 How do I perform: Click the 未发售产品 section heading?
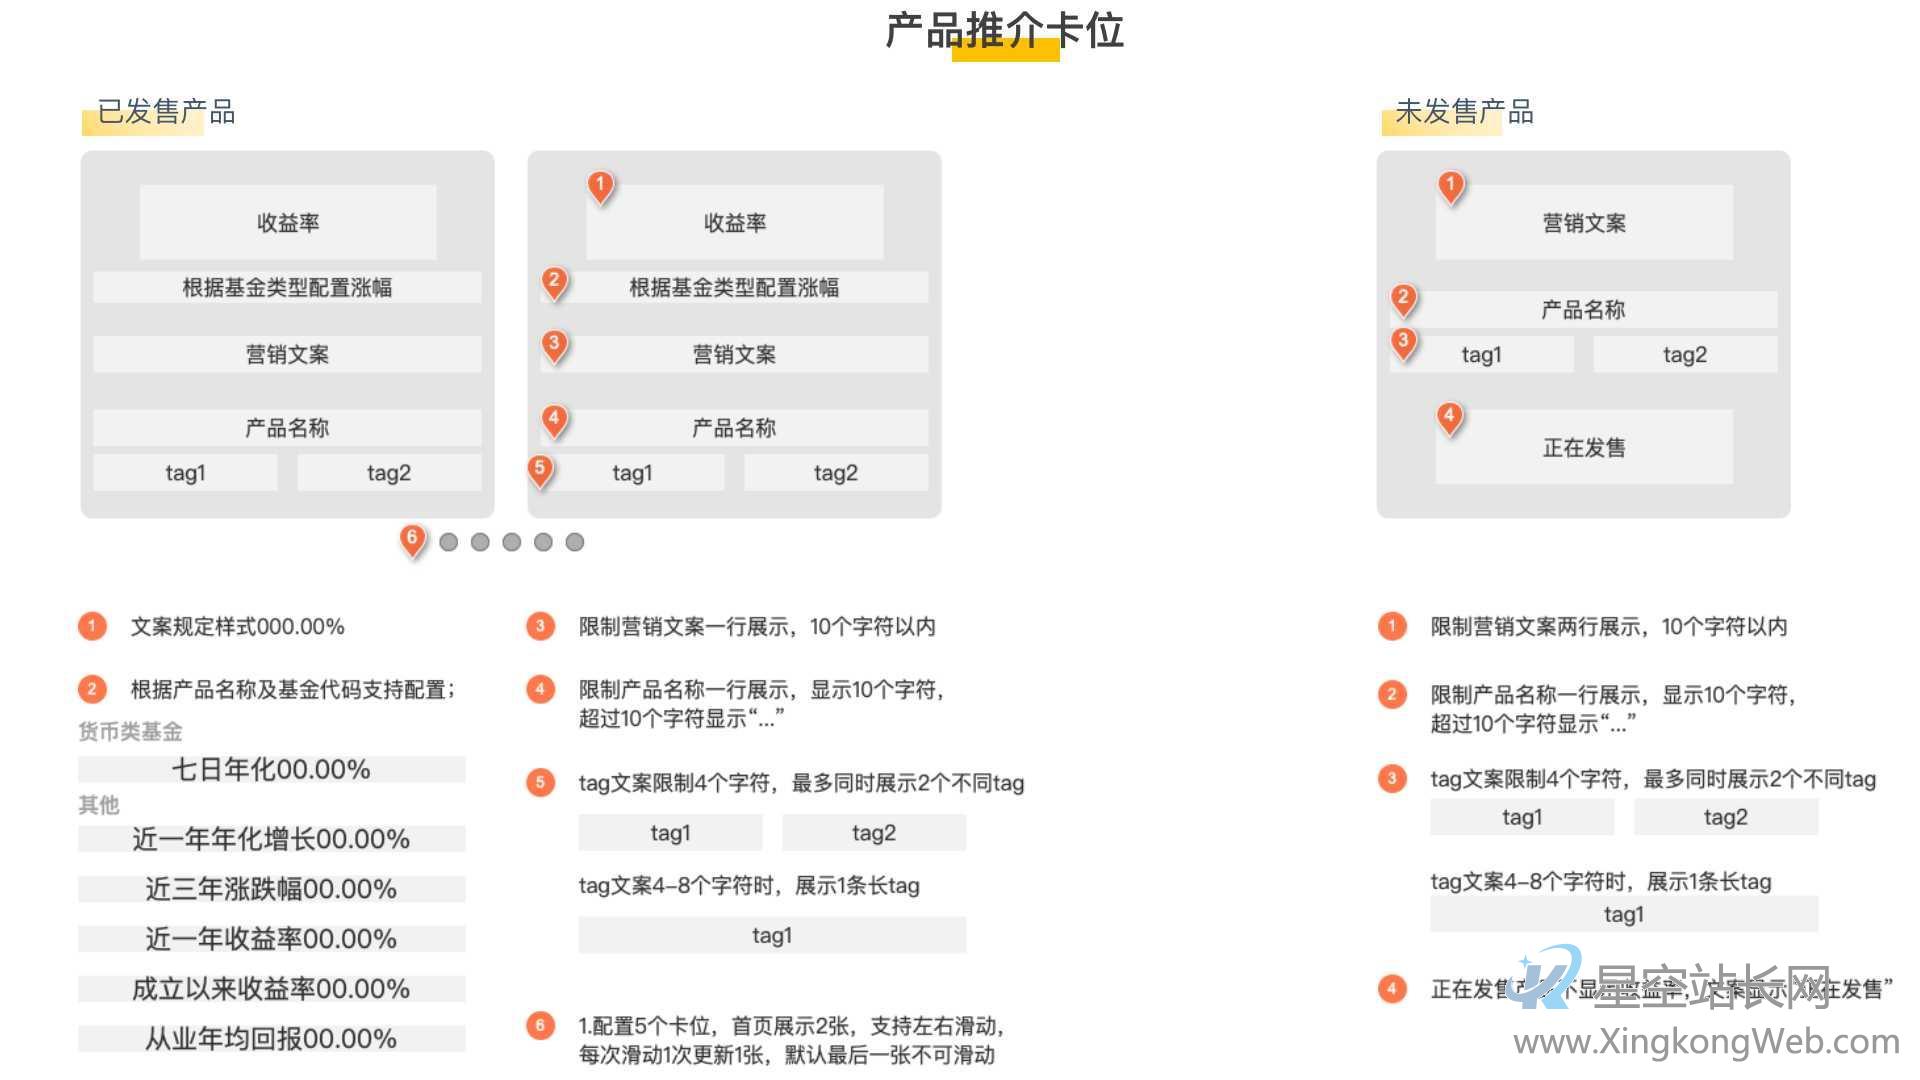pyautogui.click(x=1464, y=112)
